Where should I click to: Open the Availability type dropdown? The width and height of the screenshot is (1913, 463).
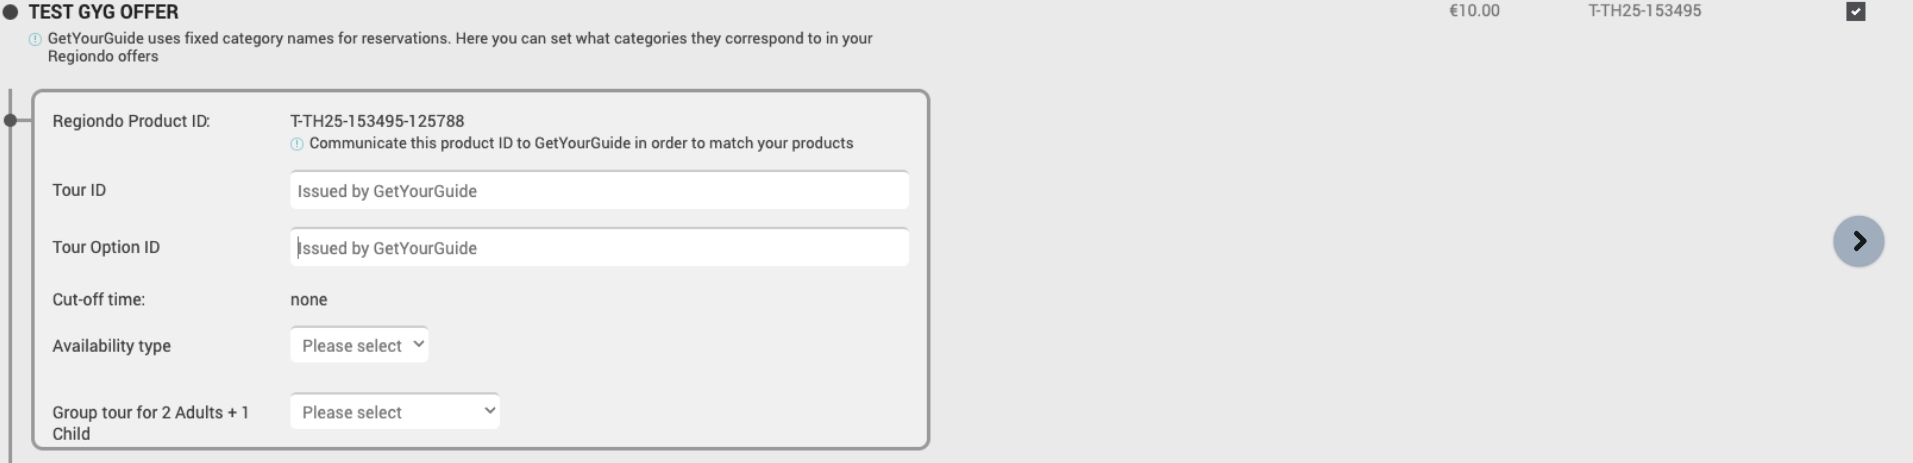[359, 345]
